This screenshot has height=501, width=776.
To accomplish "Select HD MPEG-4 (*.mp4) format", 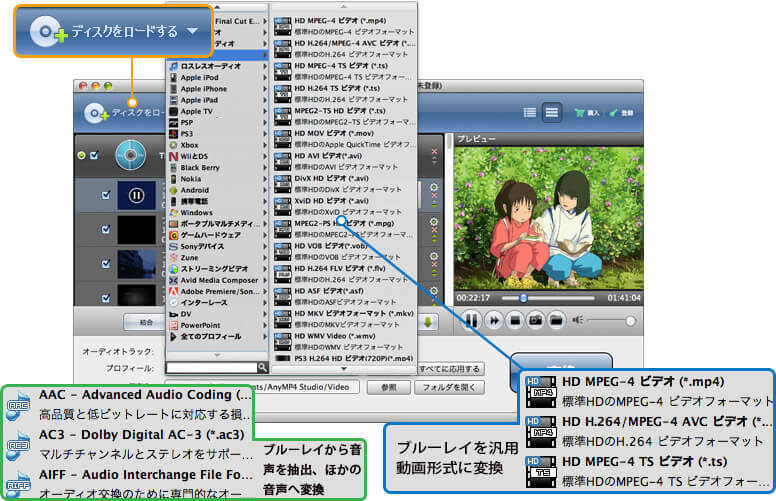I will coord(344,26).
